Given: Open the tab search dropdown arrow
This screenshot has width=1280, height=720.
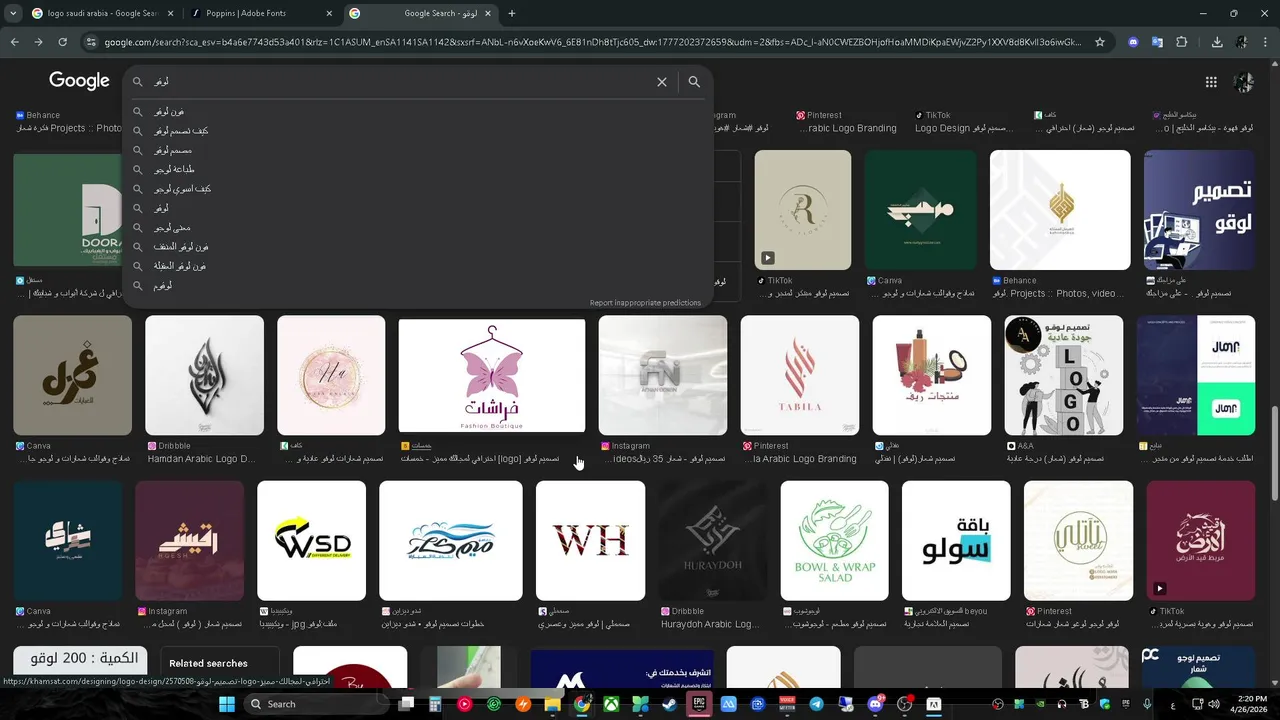Looking at the screenshot, I should pyautogui.click(x=13, y=13).
